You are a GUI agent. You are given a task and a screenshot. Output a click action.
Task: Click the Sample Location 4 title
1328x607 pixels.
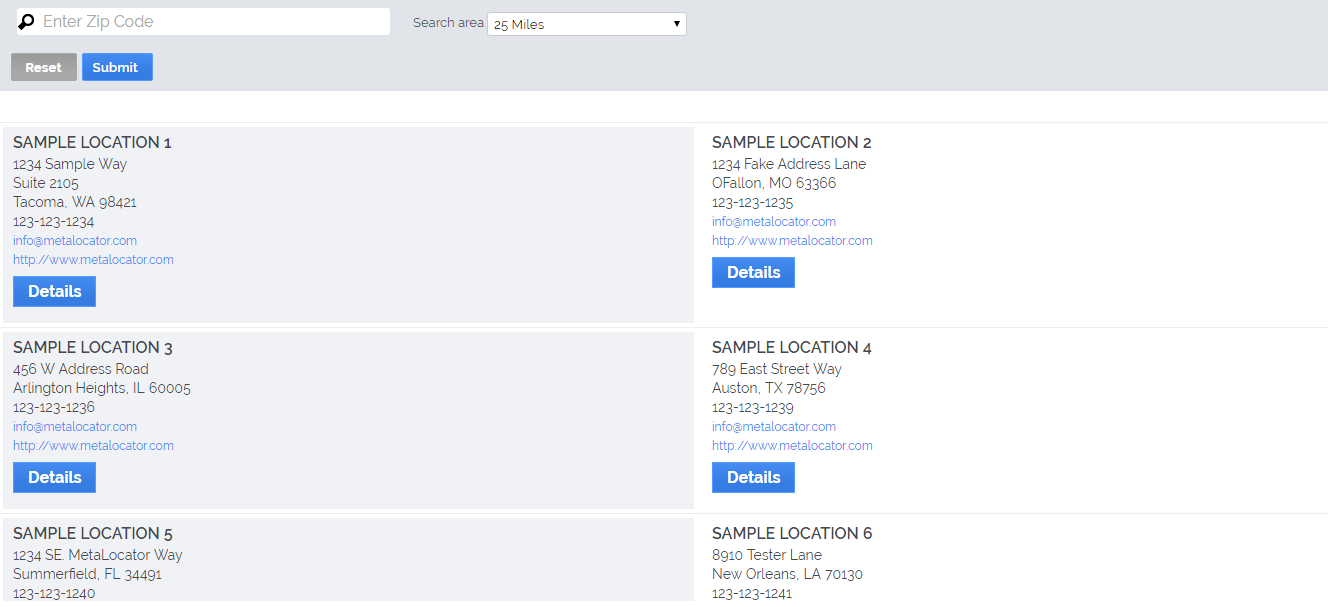point(792,348)
